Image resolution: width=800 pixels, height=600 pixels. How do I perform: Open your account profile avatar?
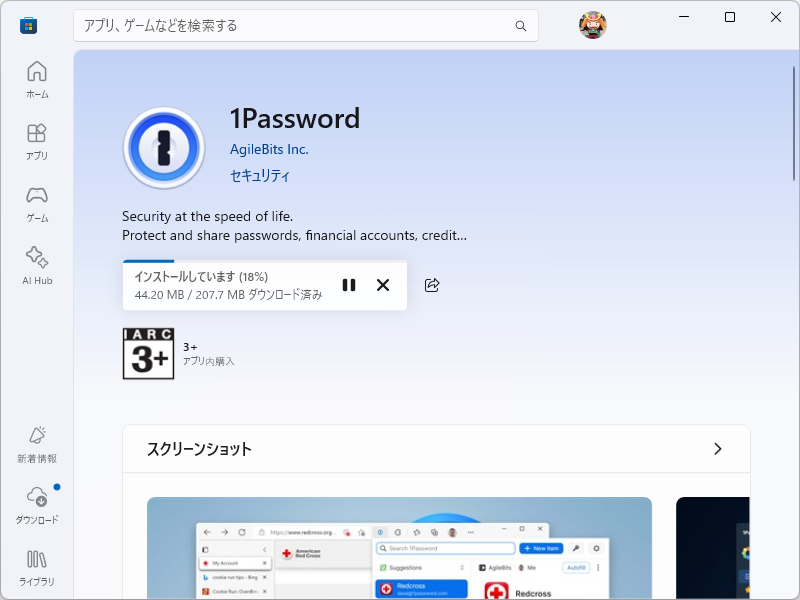point(592,25)
